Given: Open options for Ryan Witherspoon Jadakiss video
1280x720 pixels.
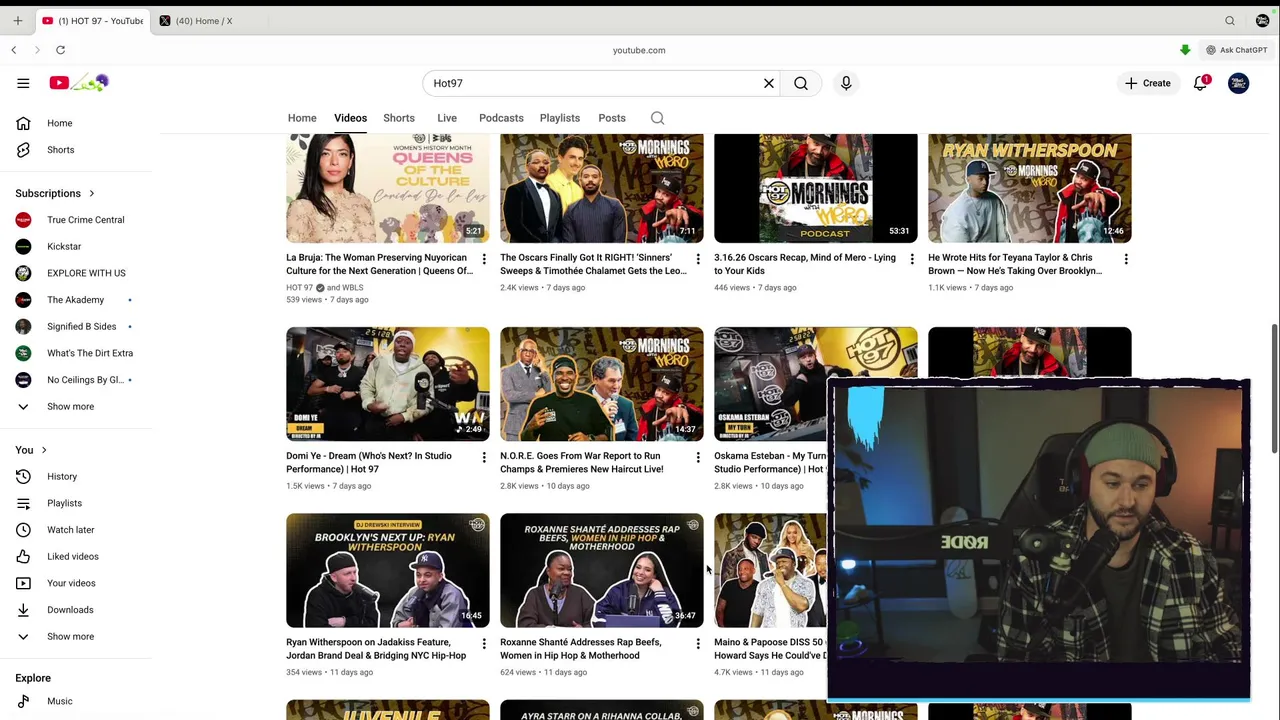Looking at the screenshot, I should coord(484,644).
